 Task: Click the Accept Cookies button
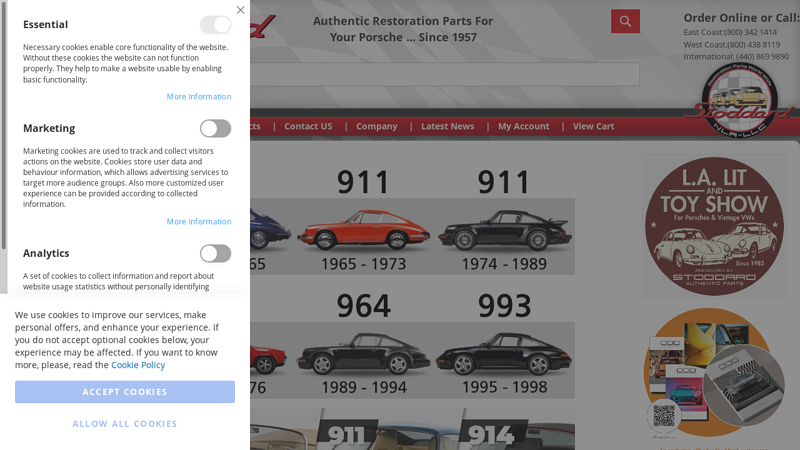point(125,392)
